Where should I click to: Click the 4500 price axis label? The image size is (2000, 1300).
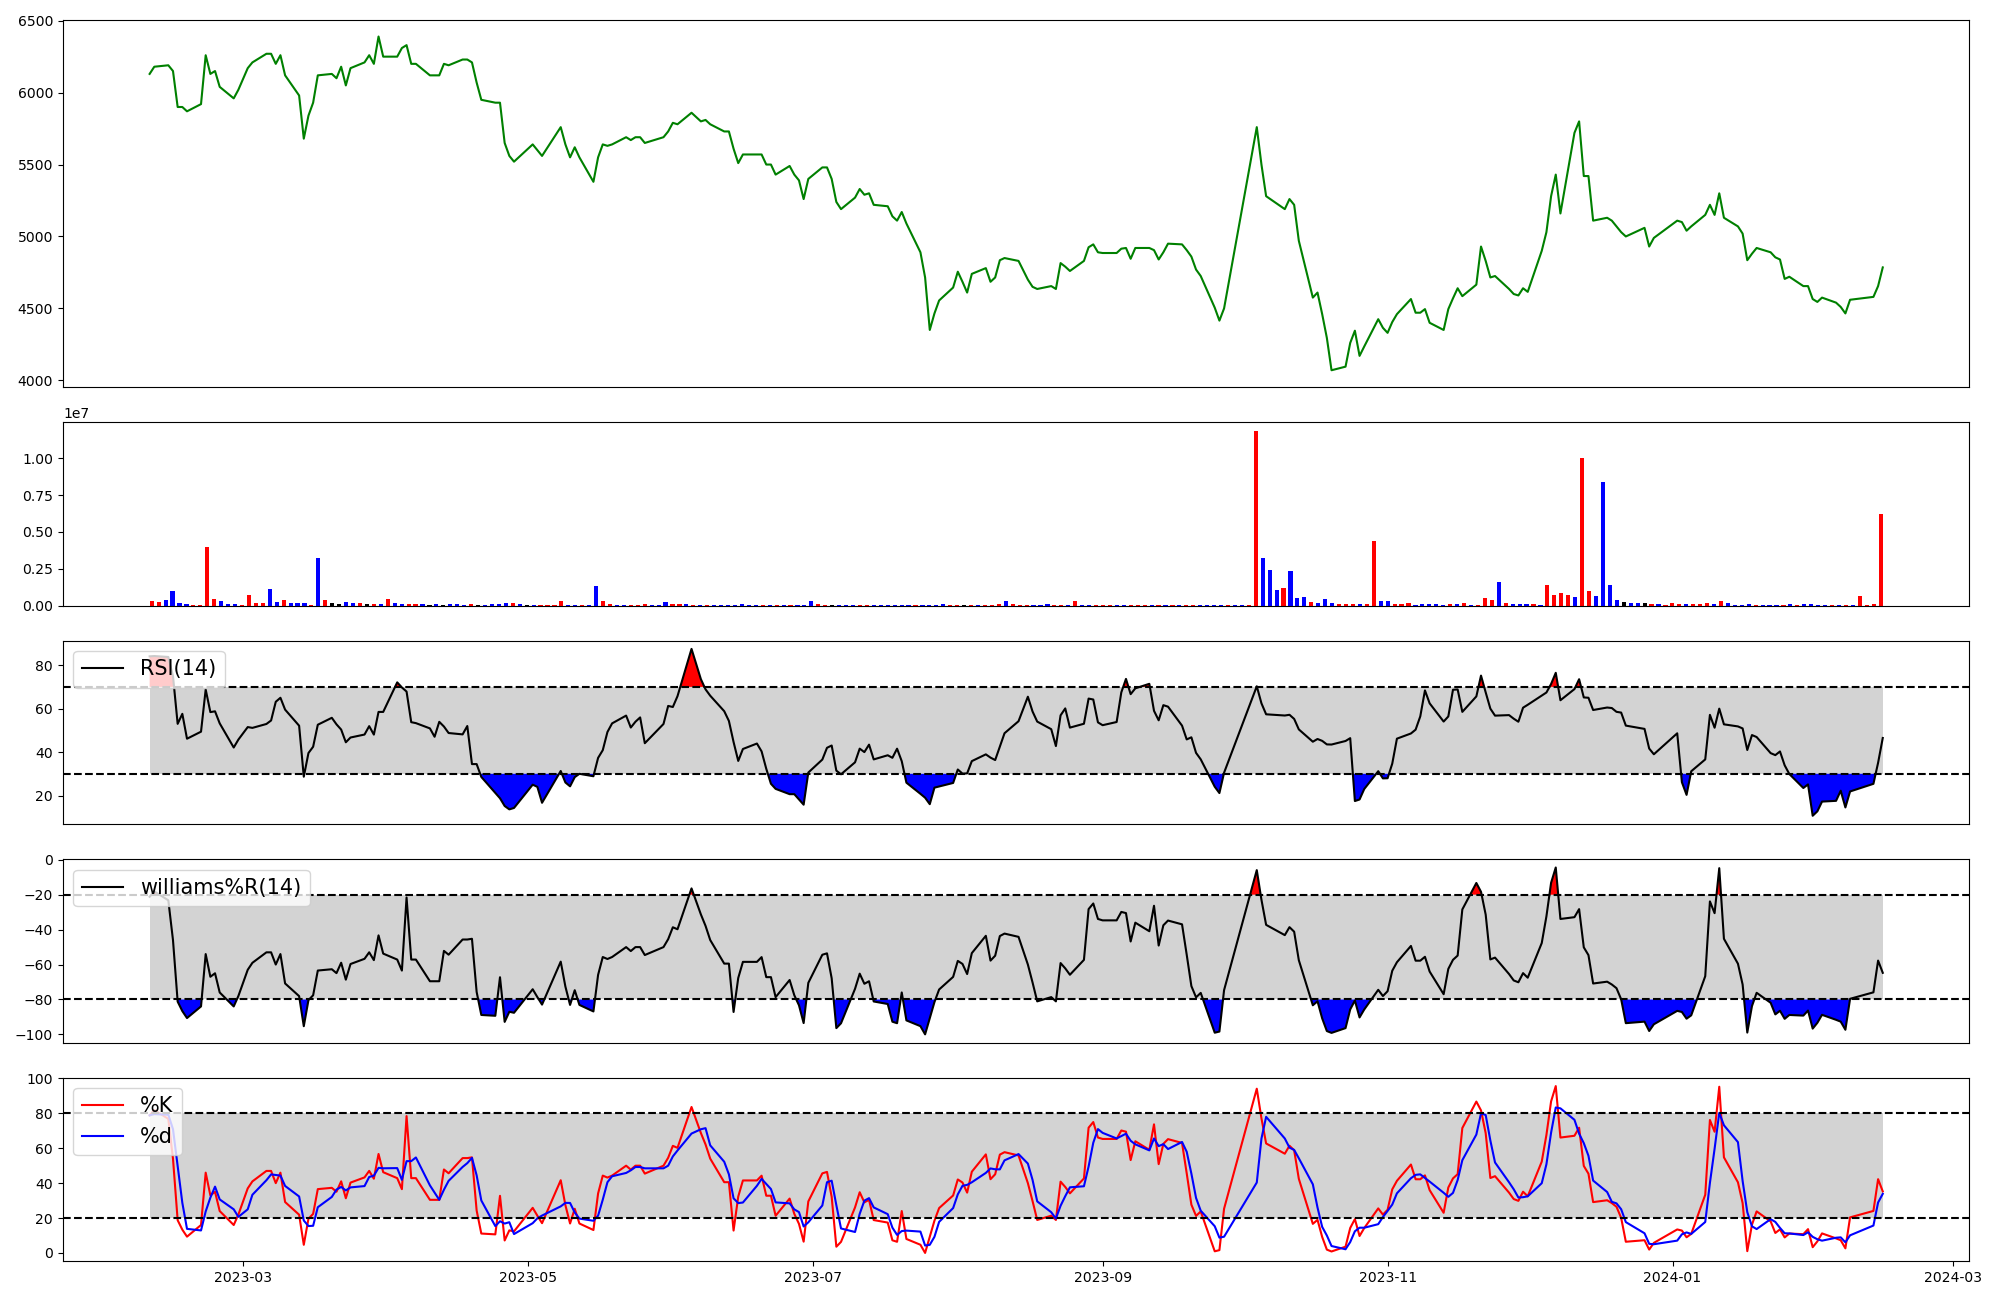[36, 309]
